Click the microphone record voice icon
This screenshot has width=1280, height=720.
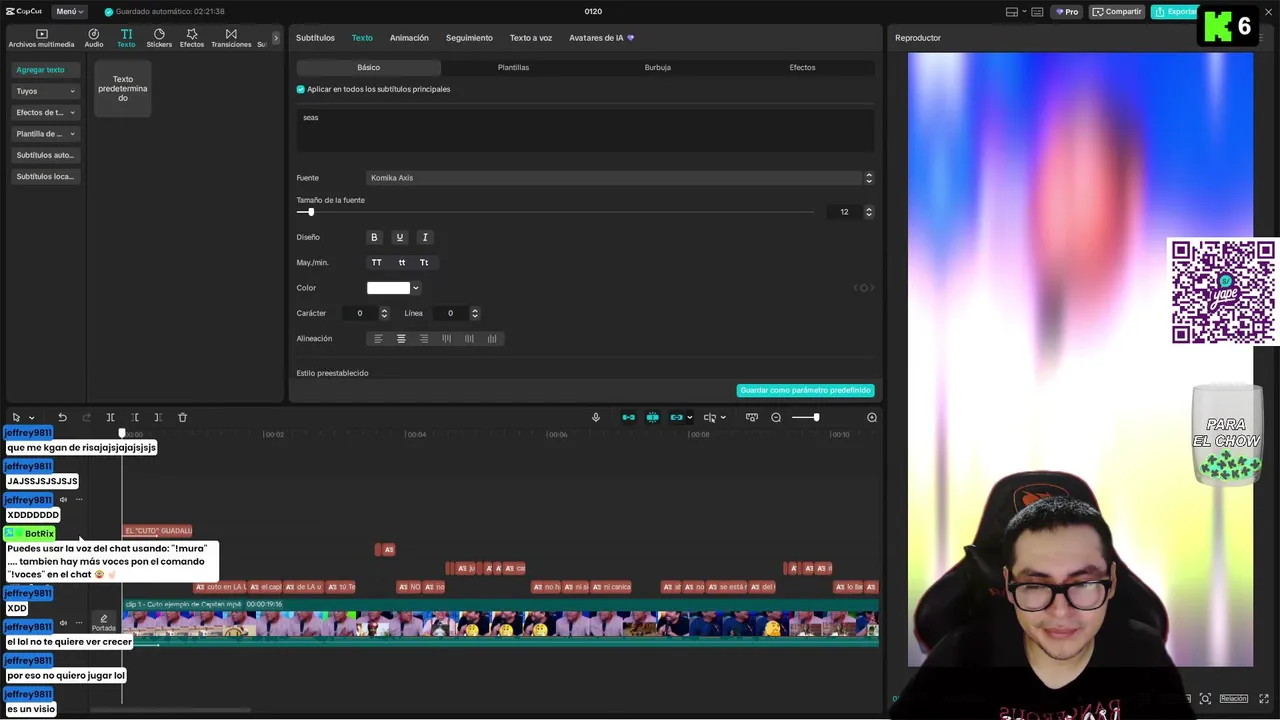pos(596,417)
